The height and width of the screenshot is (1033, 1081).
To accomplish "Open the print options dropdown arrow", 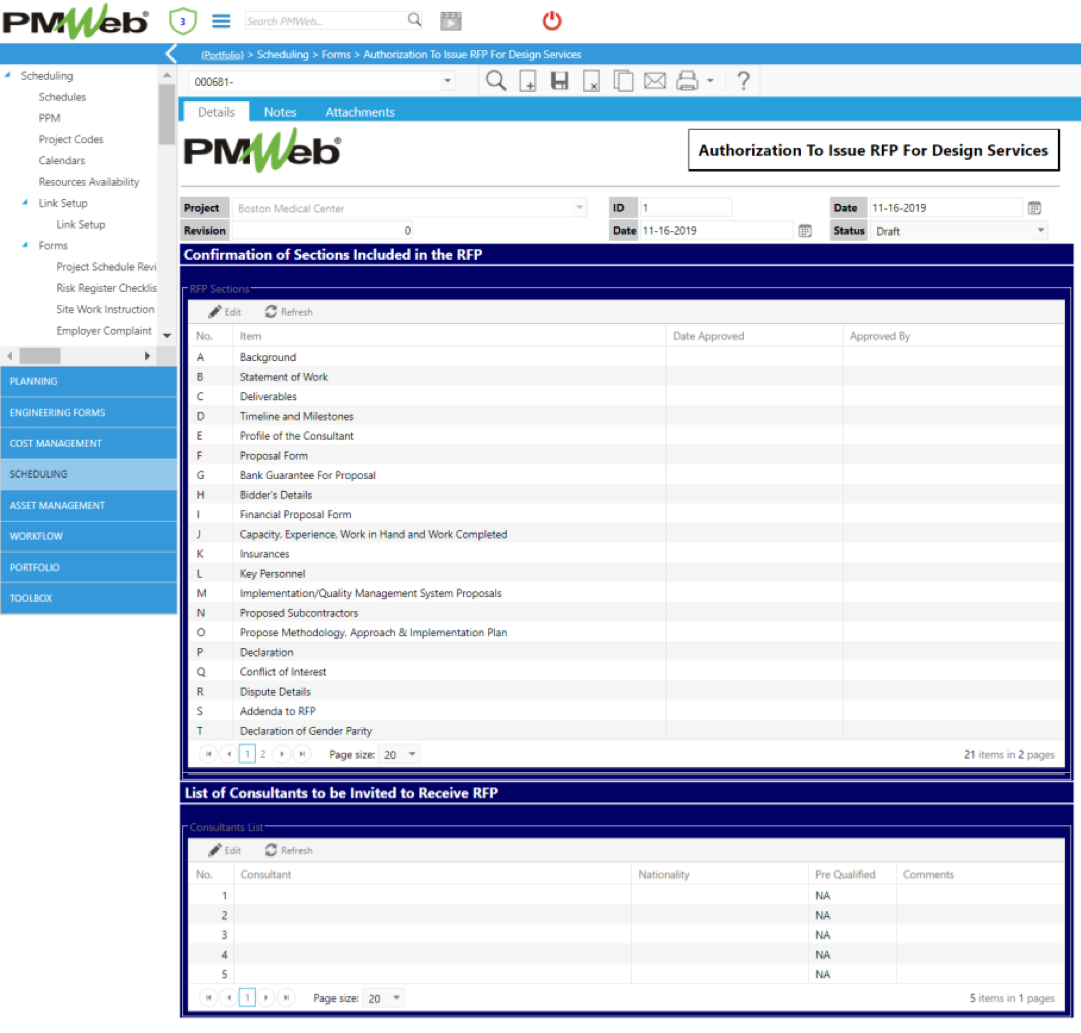I will [x=710, y=81].
